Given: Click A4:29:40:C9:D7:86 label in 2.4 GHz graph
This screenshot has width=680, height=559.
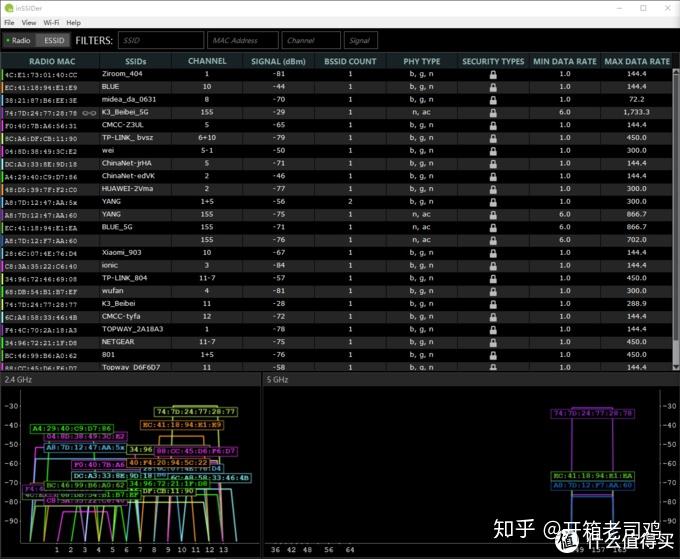Looking at the screenshot, I should coord(72,428).
